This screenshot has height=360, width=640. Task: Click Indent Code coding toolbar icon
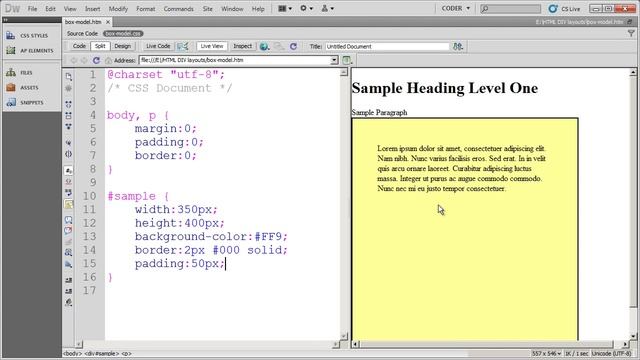[x=69, y=280]
